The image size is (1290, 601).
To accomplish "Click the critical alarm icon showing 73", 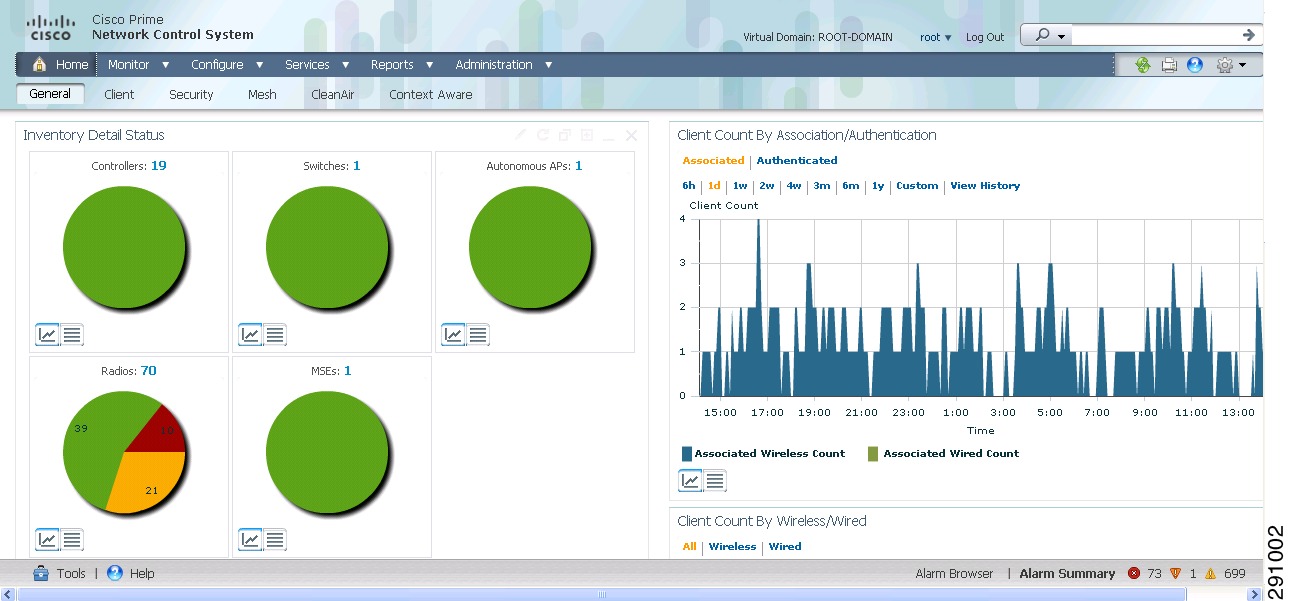I will 1134,573.
